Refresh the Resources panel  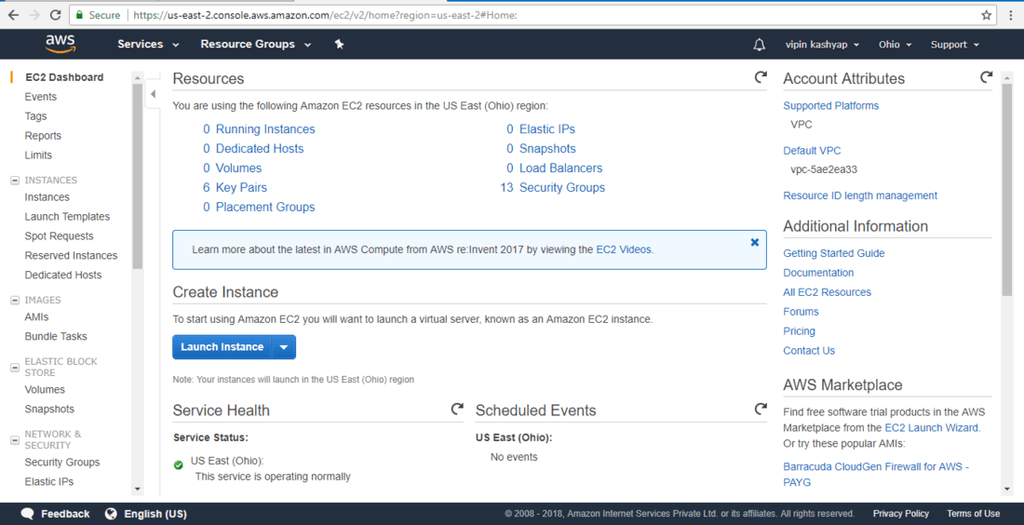(x=761, y=77)
